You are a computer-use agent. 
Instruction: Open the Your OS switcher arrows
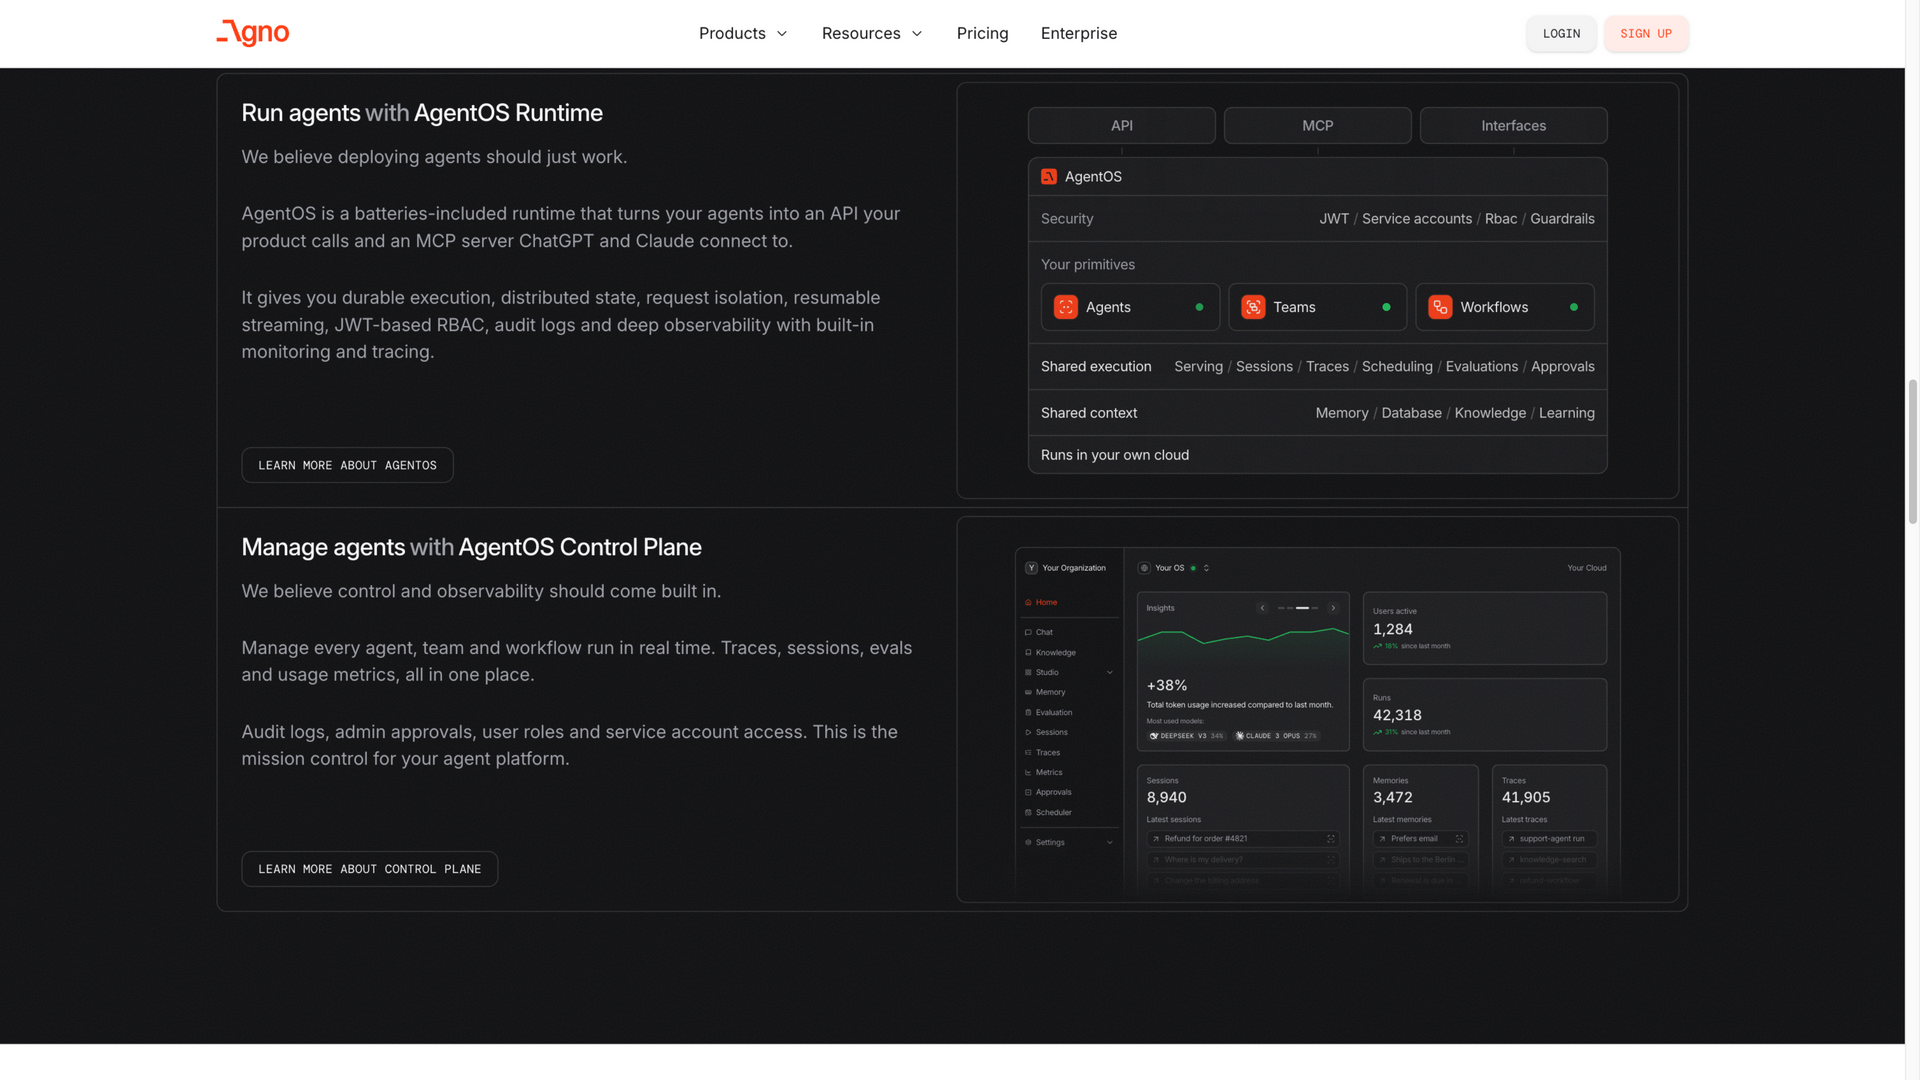tap(1206, 568)
